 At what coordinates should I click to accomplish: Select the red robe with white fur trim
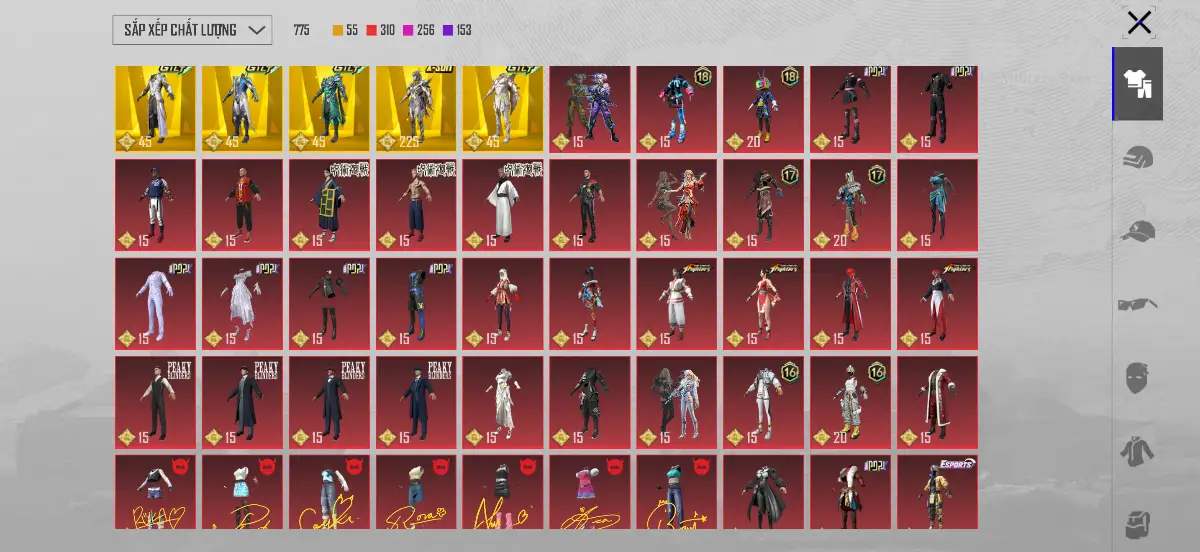pos(938,402)
